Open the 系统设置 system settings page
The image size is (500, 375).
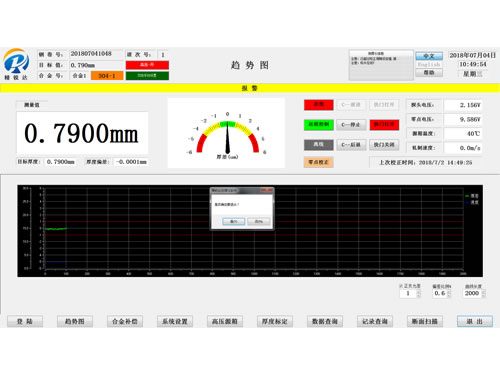(x=175, y=321)
